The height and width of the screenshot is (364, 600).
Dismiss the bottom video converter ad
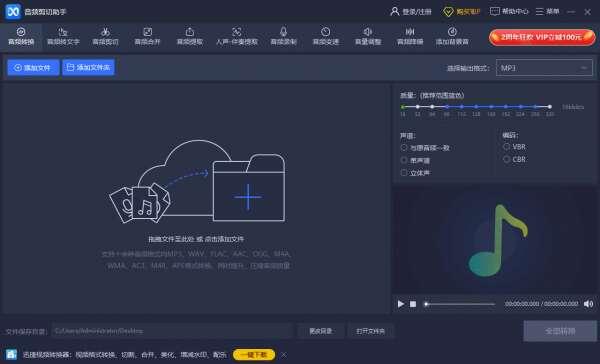click(284, 355)
